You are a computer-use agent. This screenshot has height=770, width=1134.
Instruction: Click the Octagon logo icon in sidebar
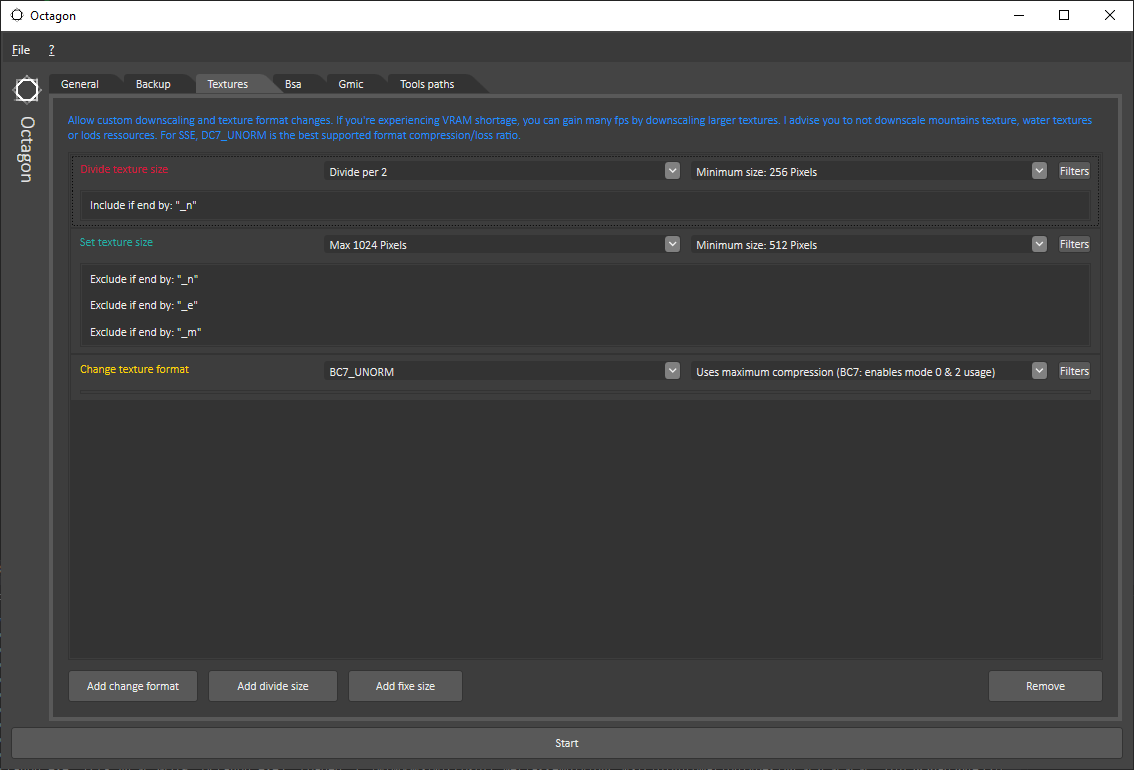coord(27,90)
